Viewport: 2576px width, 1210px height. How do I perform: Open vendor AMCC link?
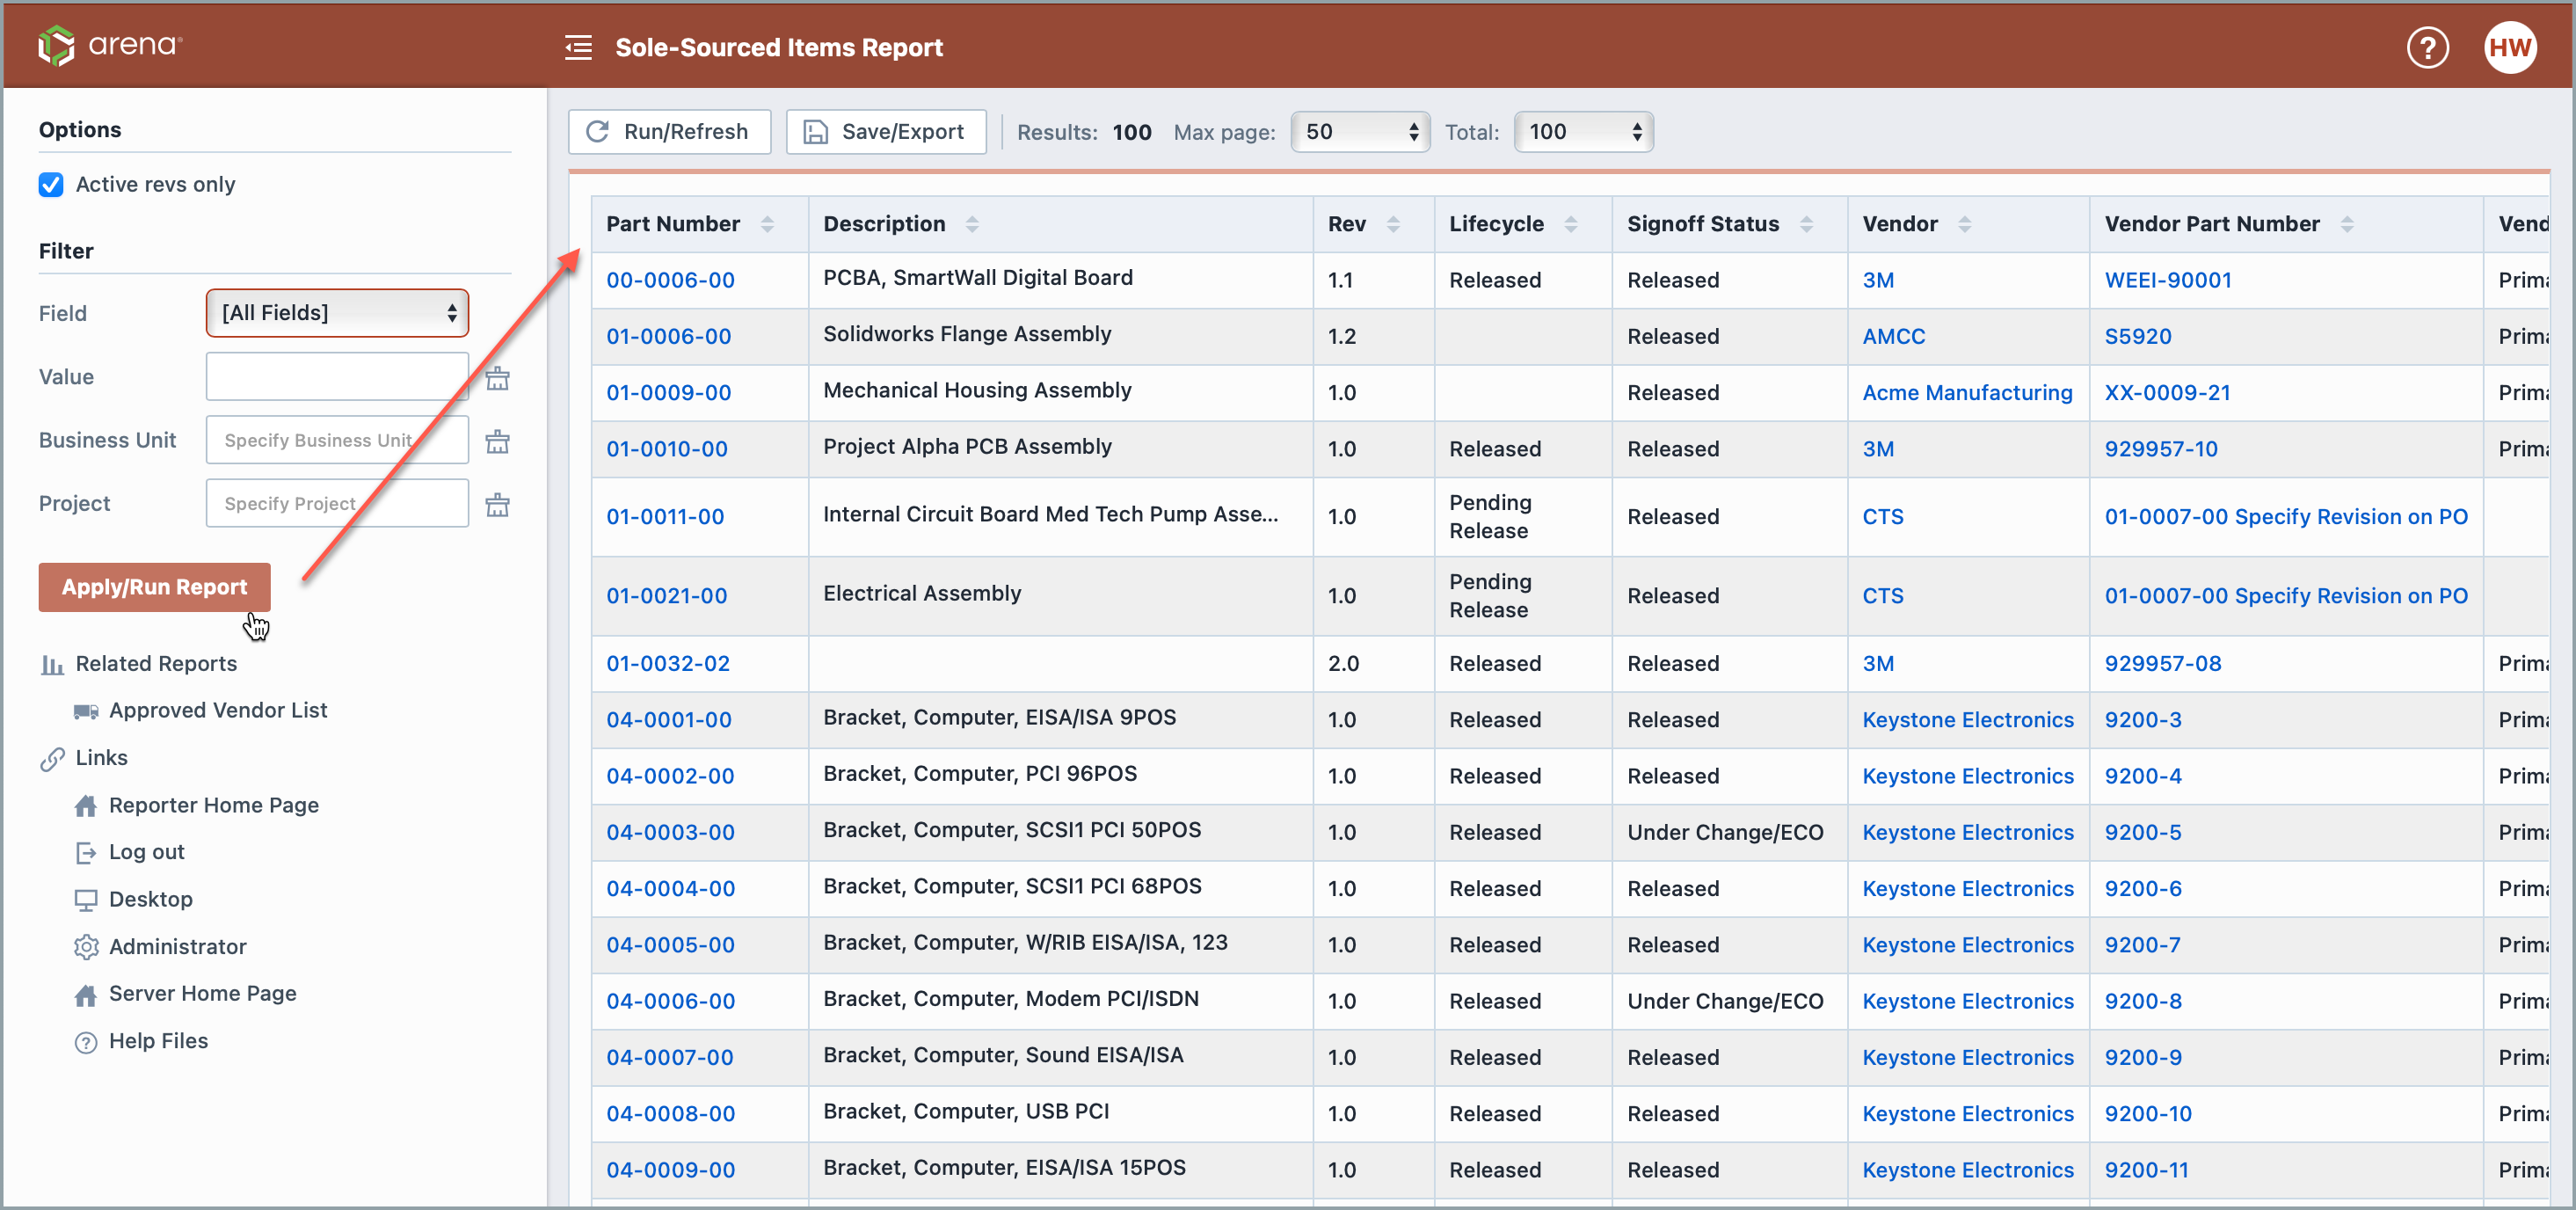1893,337
